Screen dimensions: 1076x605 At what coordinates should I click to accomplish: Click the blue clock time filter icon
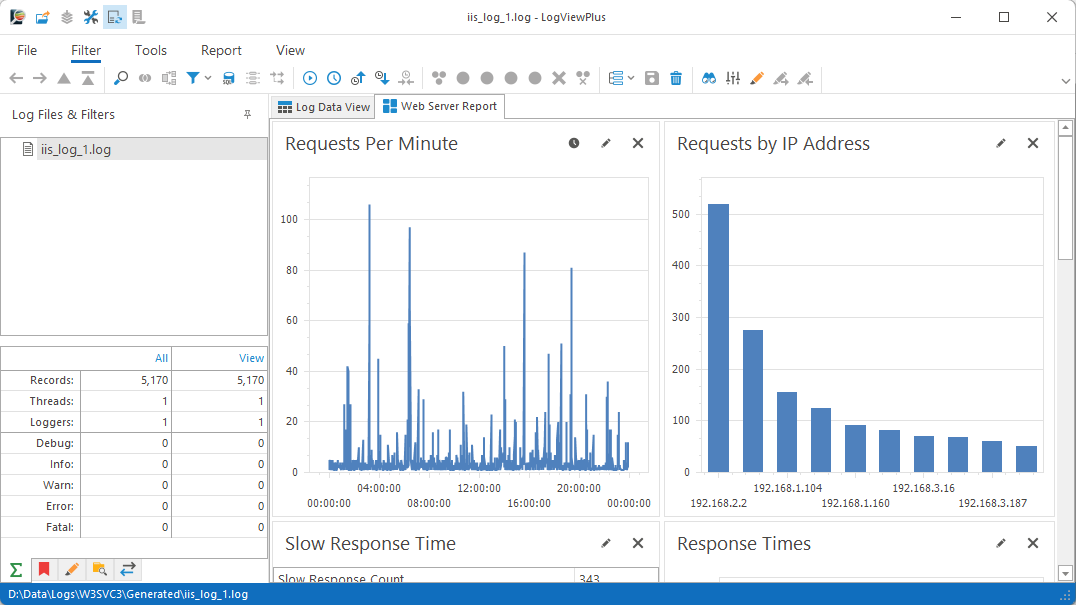pyautogui.click(x=334, y=78)
